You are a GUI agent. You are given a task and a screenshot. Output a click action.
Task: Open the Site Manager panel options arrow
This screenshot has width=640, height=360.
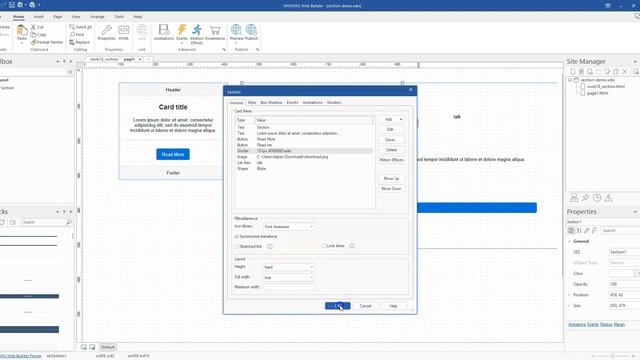tap(635, 62)
